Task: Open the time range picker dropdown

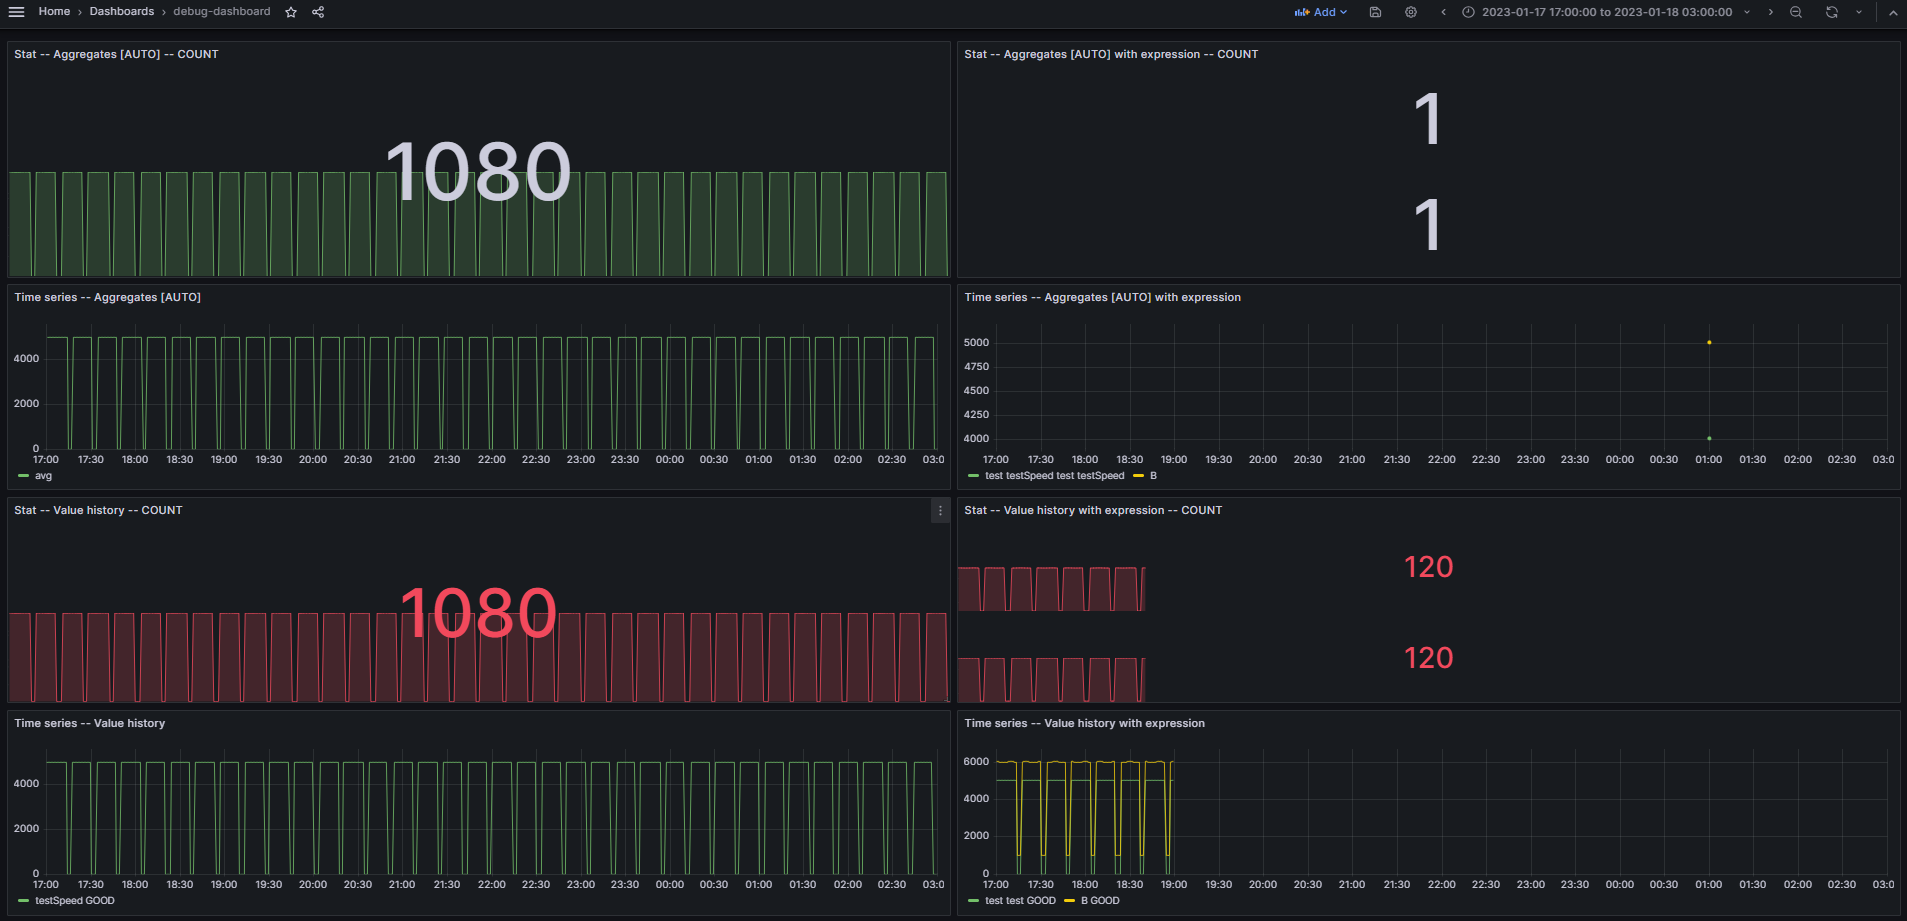Action: [x=1605, y=12]
